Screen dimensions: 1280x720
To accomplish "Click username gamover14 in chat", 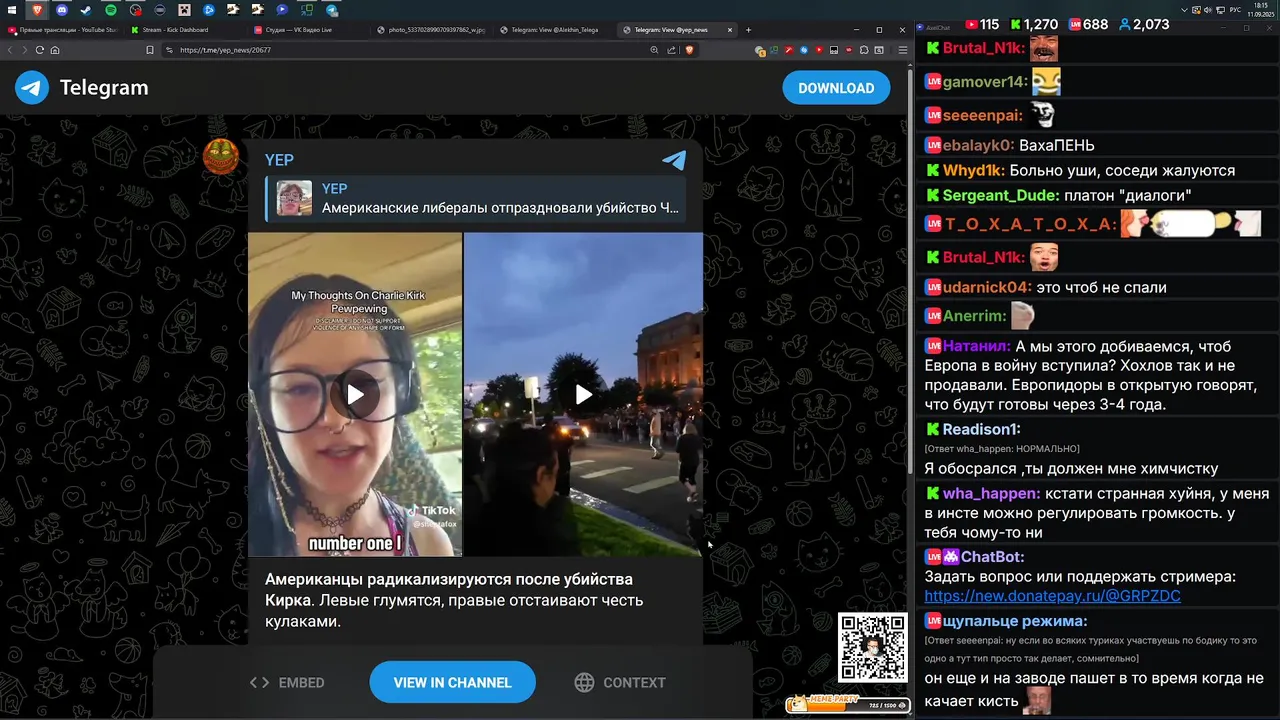I will pyautogui.click(x=985, y=82).
